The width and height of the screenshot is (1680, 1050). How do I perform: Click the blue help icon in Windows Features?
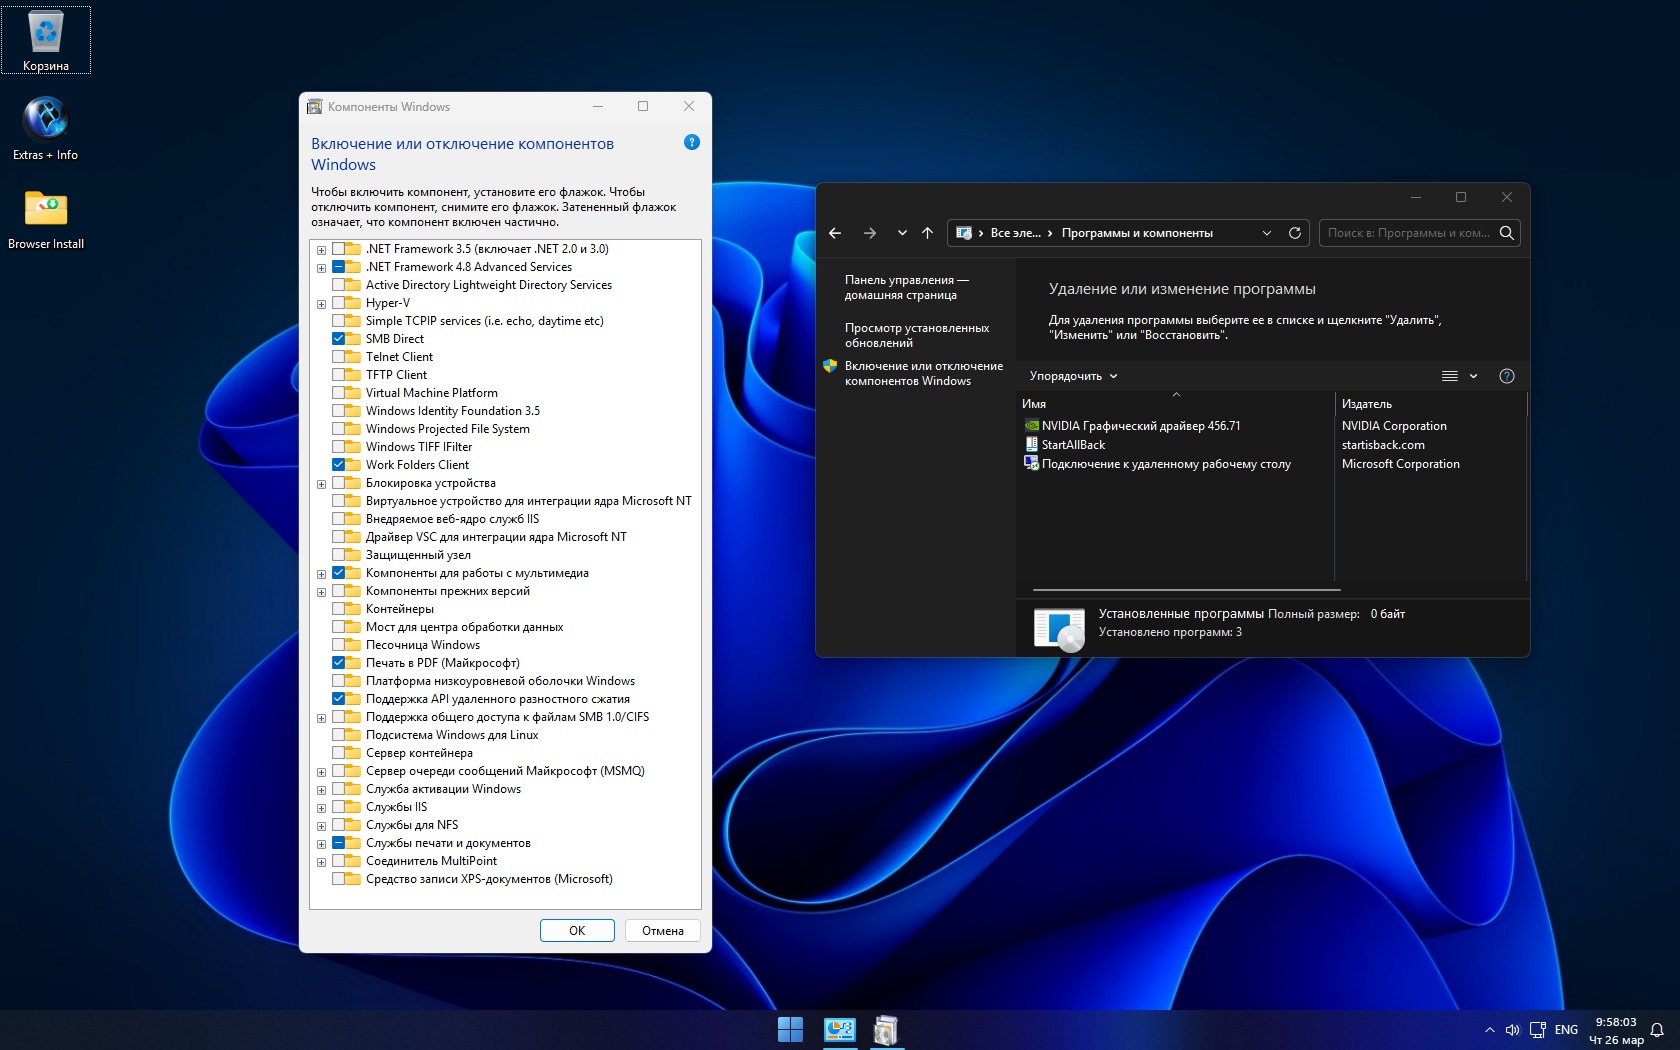pos(691,143)
